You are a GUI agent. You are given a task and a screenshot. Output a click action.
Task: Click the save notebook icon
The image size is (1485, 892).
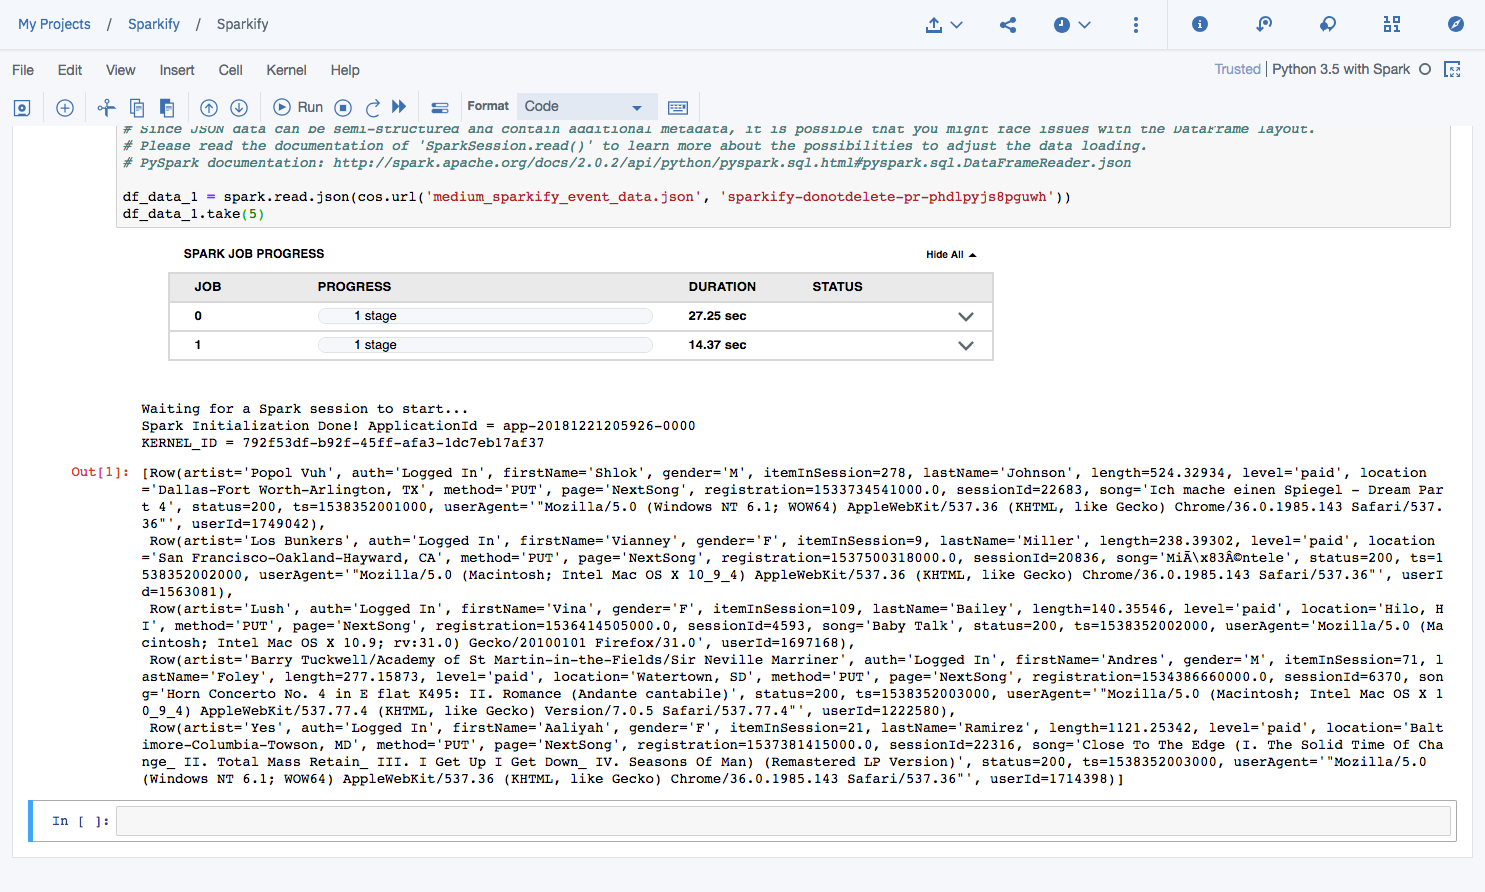[x=22, y=108]
